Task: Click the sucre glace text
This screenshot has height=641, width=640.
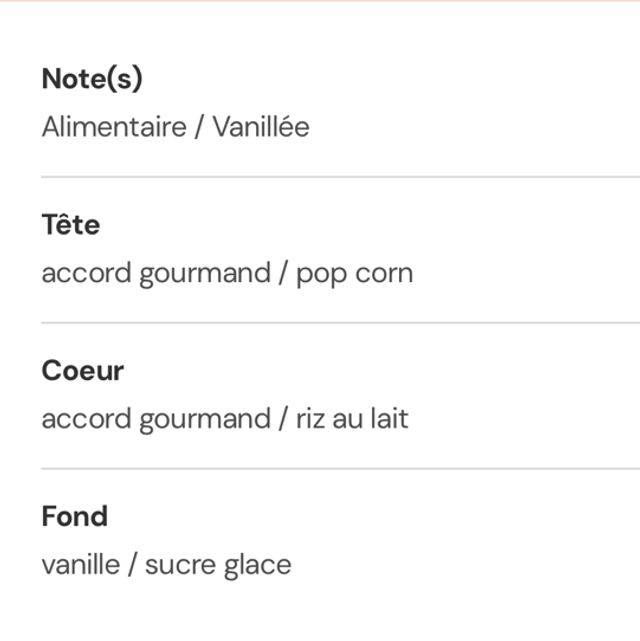Action: [x=218, y=564]
